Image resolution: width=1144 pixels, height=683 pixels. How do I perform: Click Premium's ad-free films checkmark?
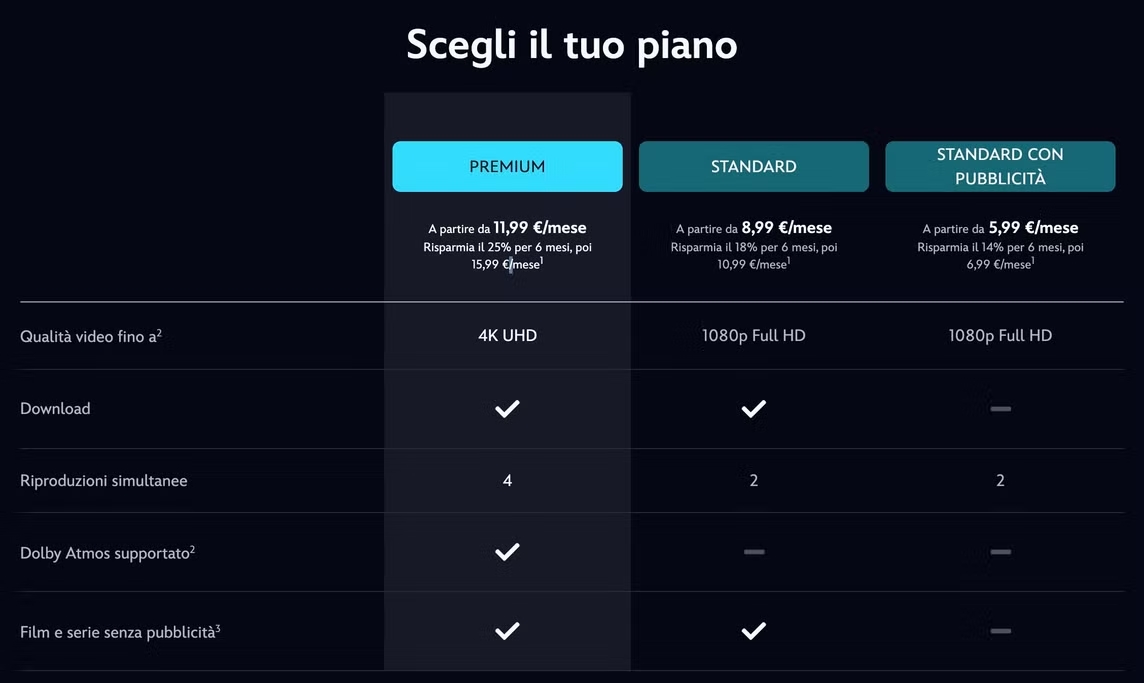click(507, 630)
